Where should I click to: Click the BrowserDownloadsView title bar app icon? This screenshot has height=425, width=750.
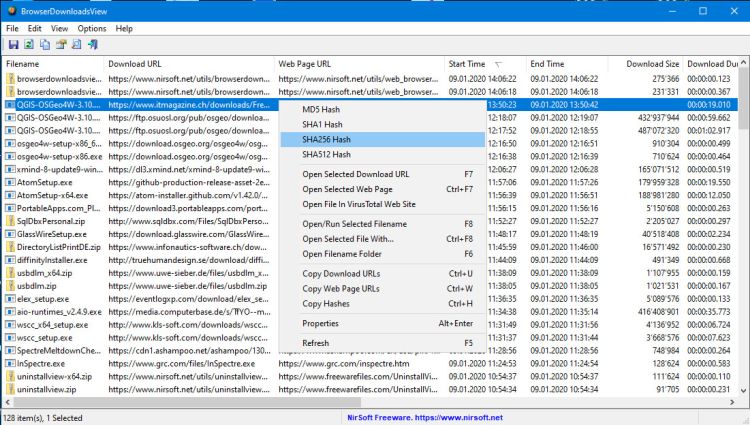(11, 11)
